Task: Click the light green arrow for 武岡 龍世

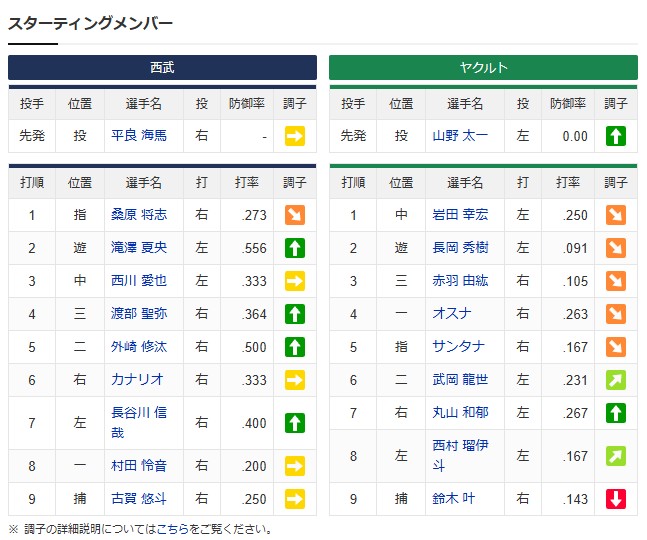Action: pos(616,380)
